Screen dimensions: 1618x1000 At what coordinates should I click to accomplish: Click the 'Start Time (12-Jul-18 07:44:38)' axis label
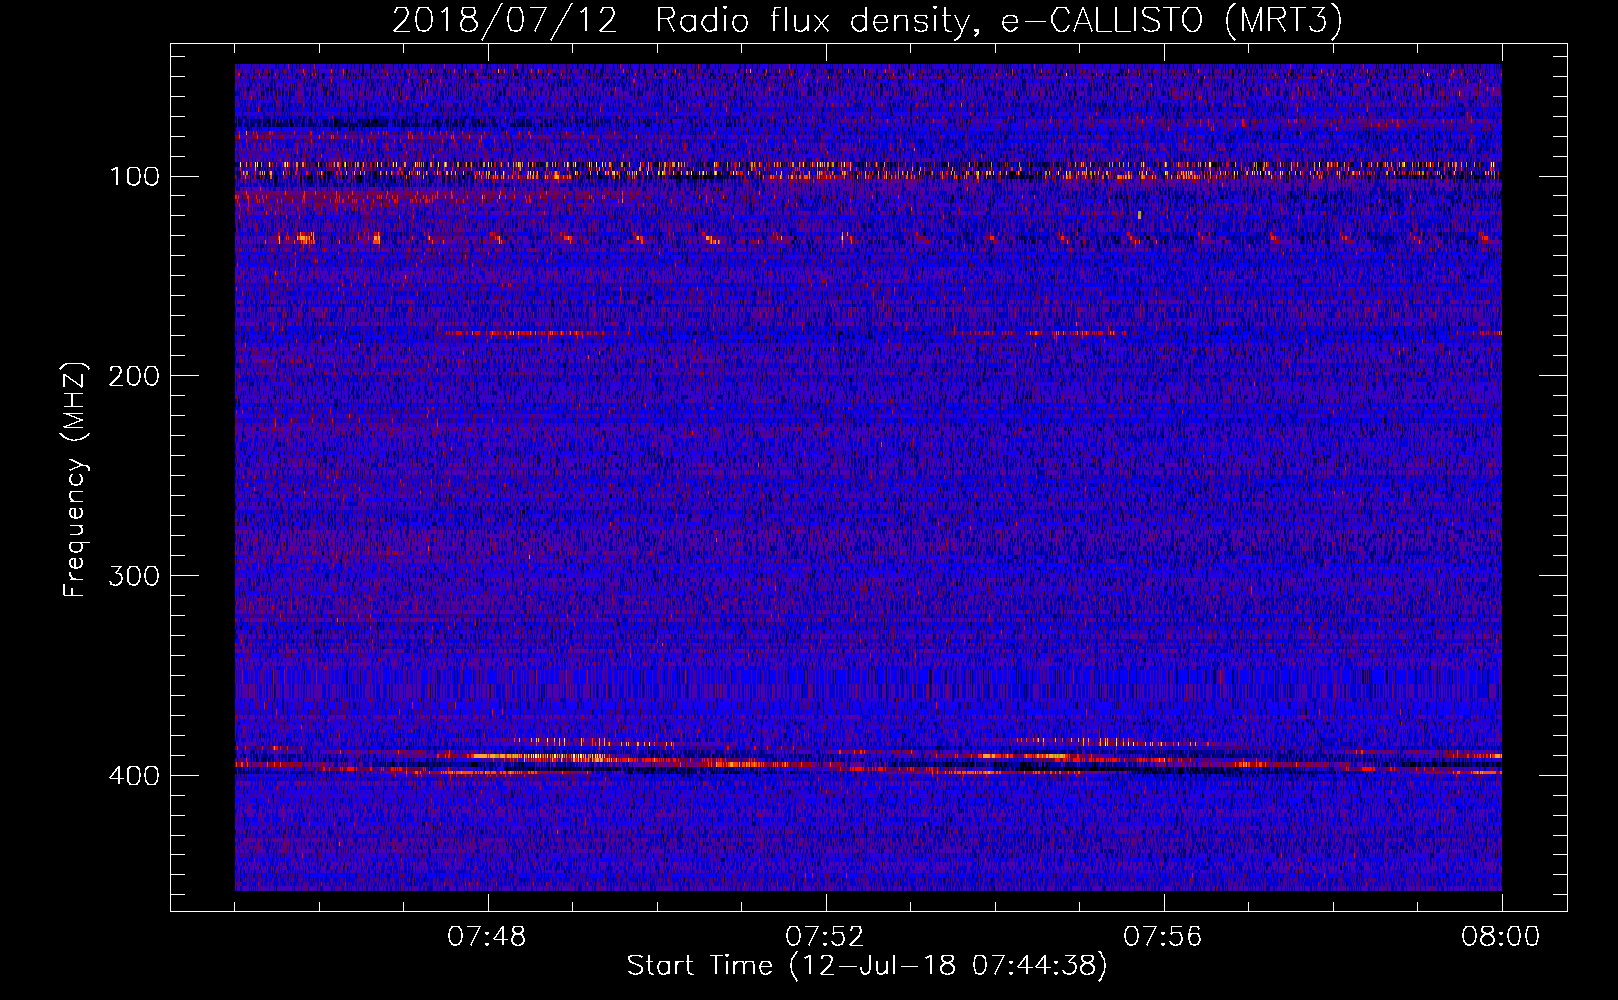[x=867, y=966]
